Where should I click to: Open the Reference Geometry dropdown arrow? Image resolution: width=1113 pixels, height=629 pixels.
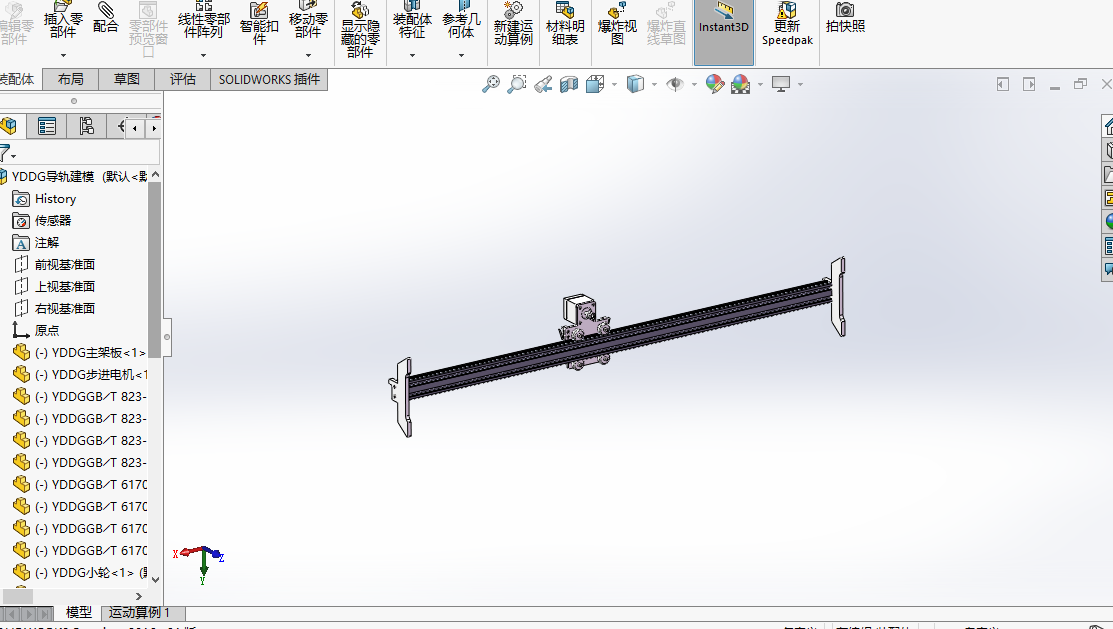click(461, 55)
